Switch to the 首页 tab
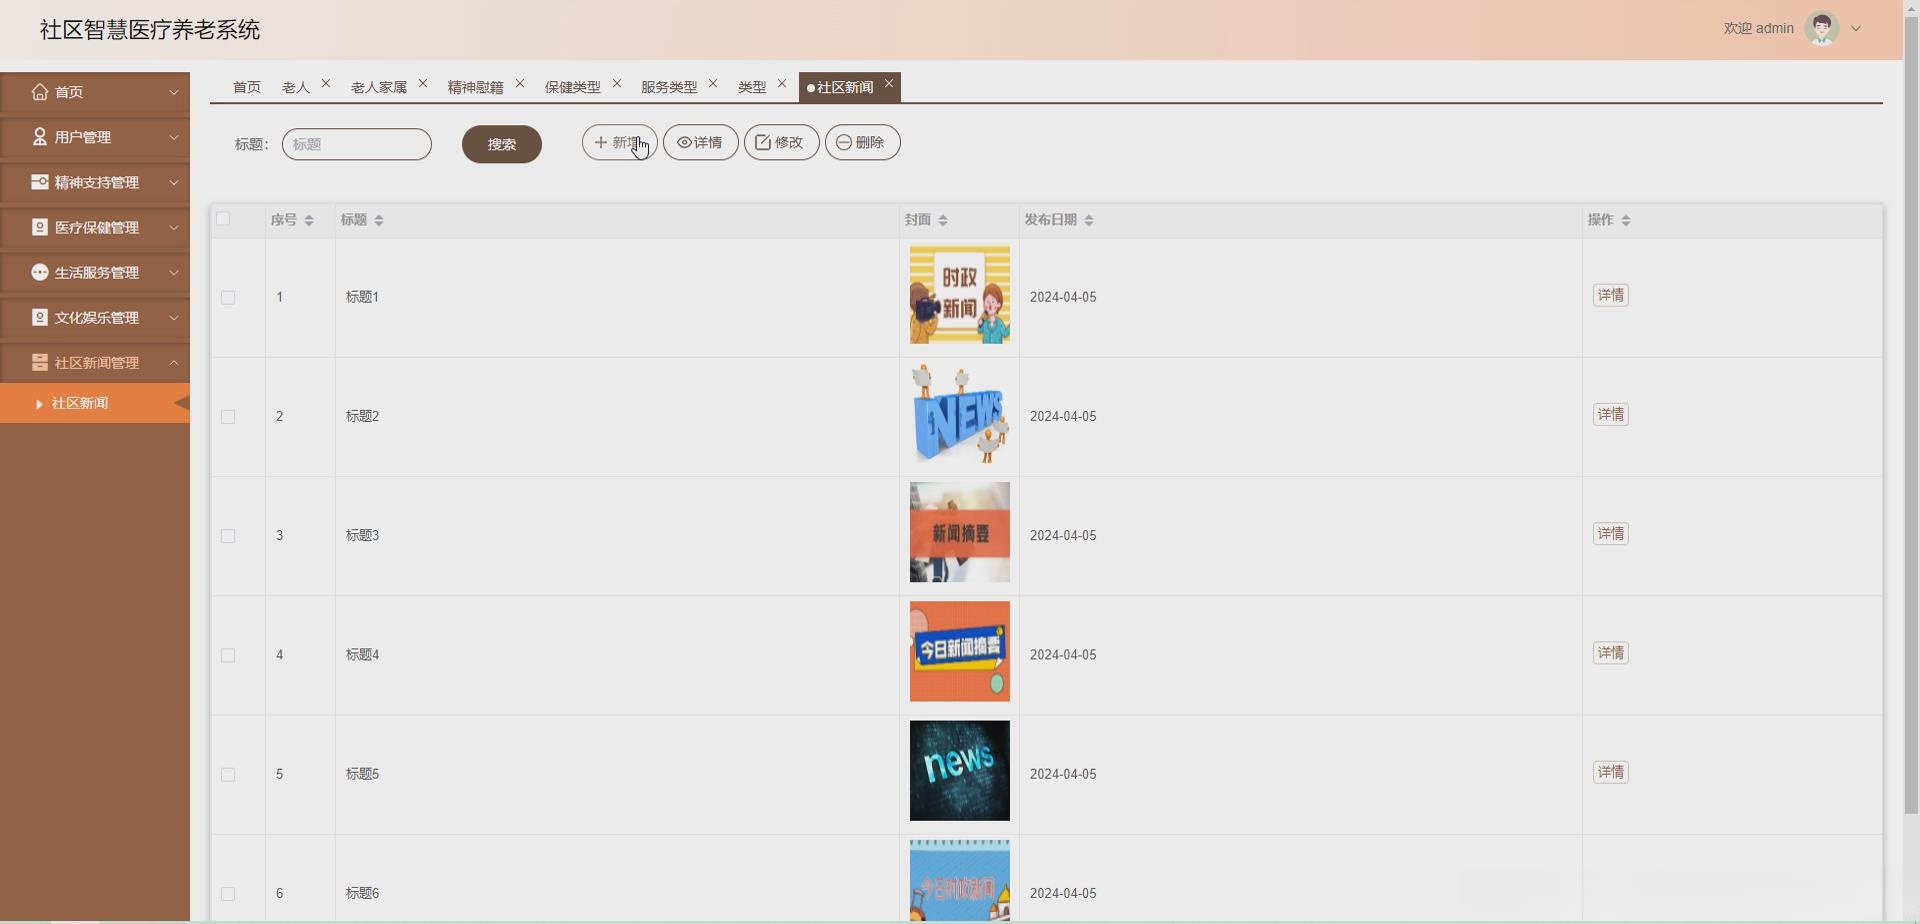This screenshot has height=924, width=1920. click(x=247, y=87)
